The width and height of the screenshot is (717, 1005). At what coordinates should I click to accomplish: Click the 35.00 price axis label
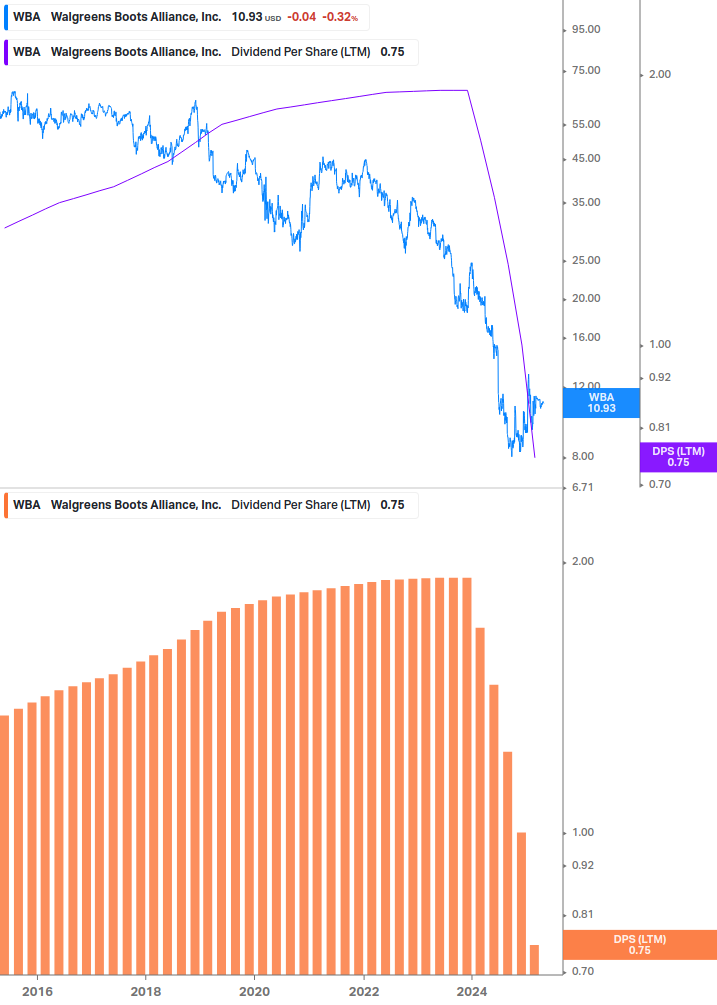586,203
